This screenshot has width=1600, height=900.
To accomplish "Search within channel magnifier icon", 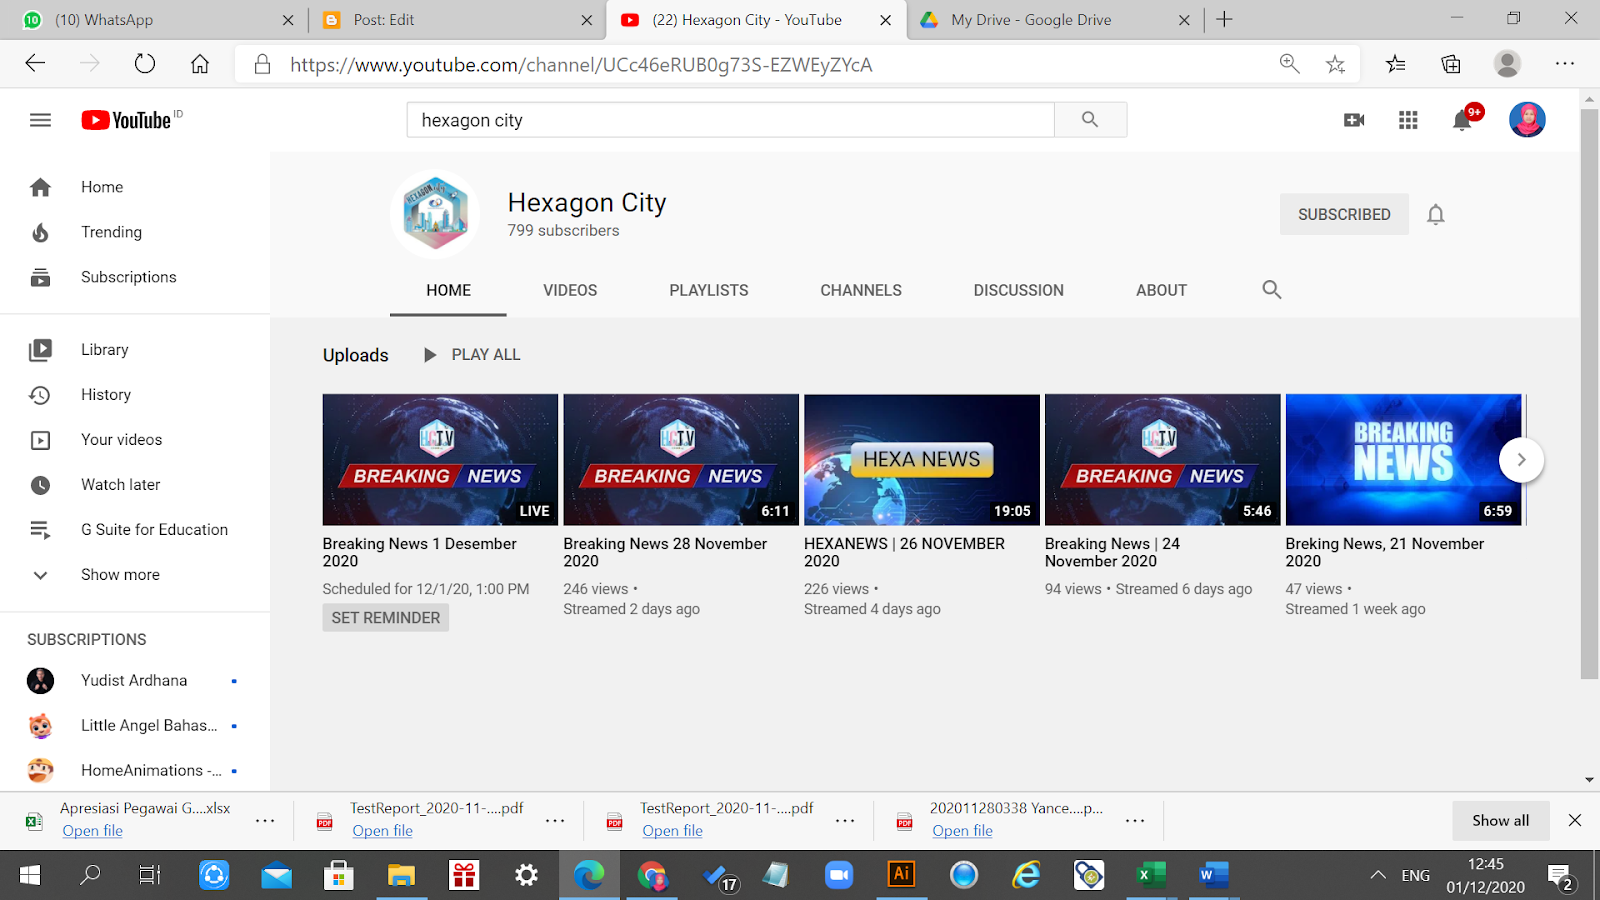I will click(x=1272, y=290).
